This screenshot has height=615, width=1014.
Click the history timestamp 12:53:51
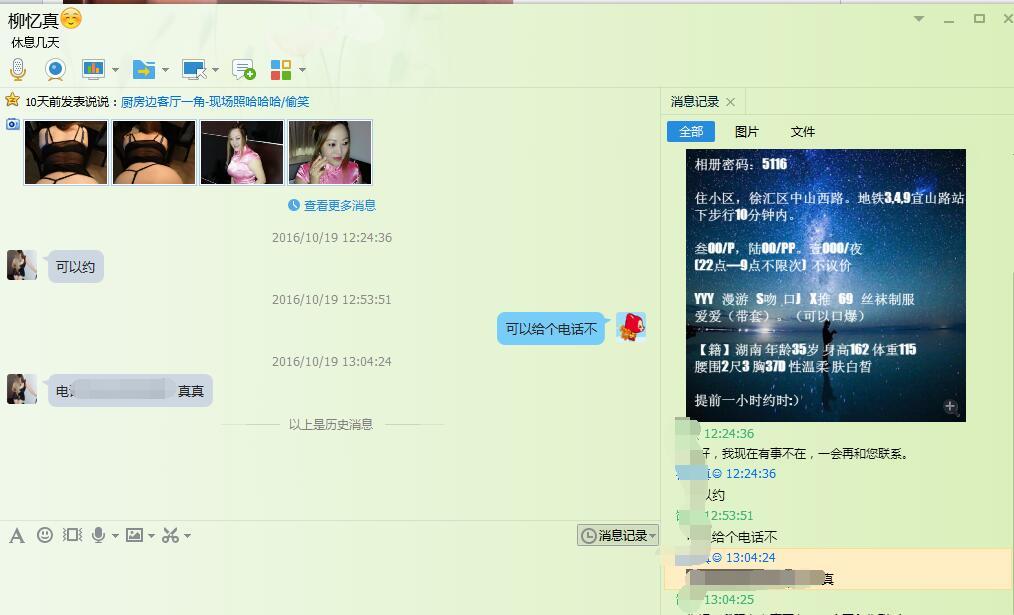(x=728, y=515)
